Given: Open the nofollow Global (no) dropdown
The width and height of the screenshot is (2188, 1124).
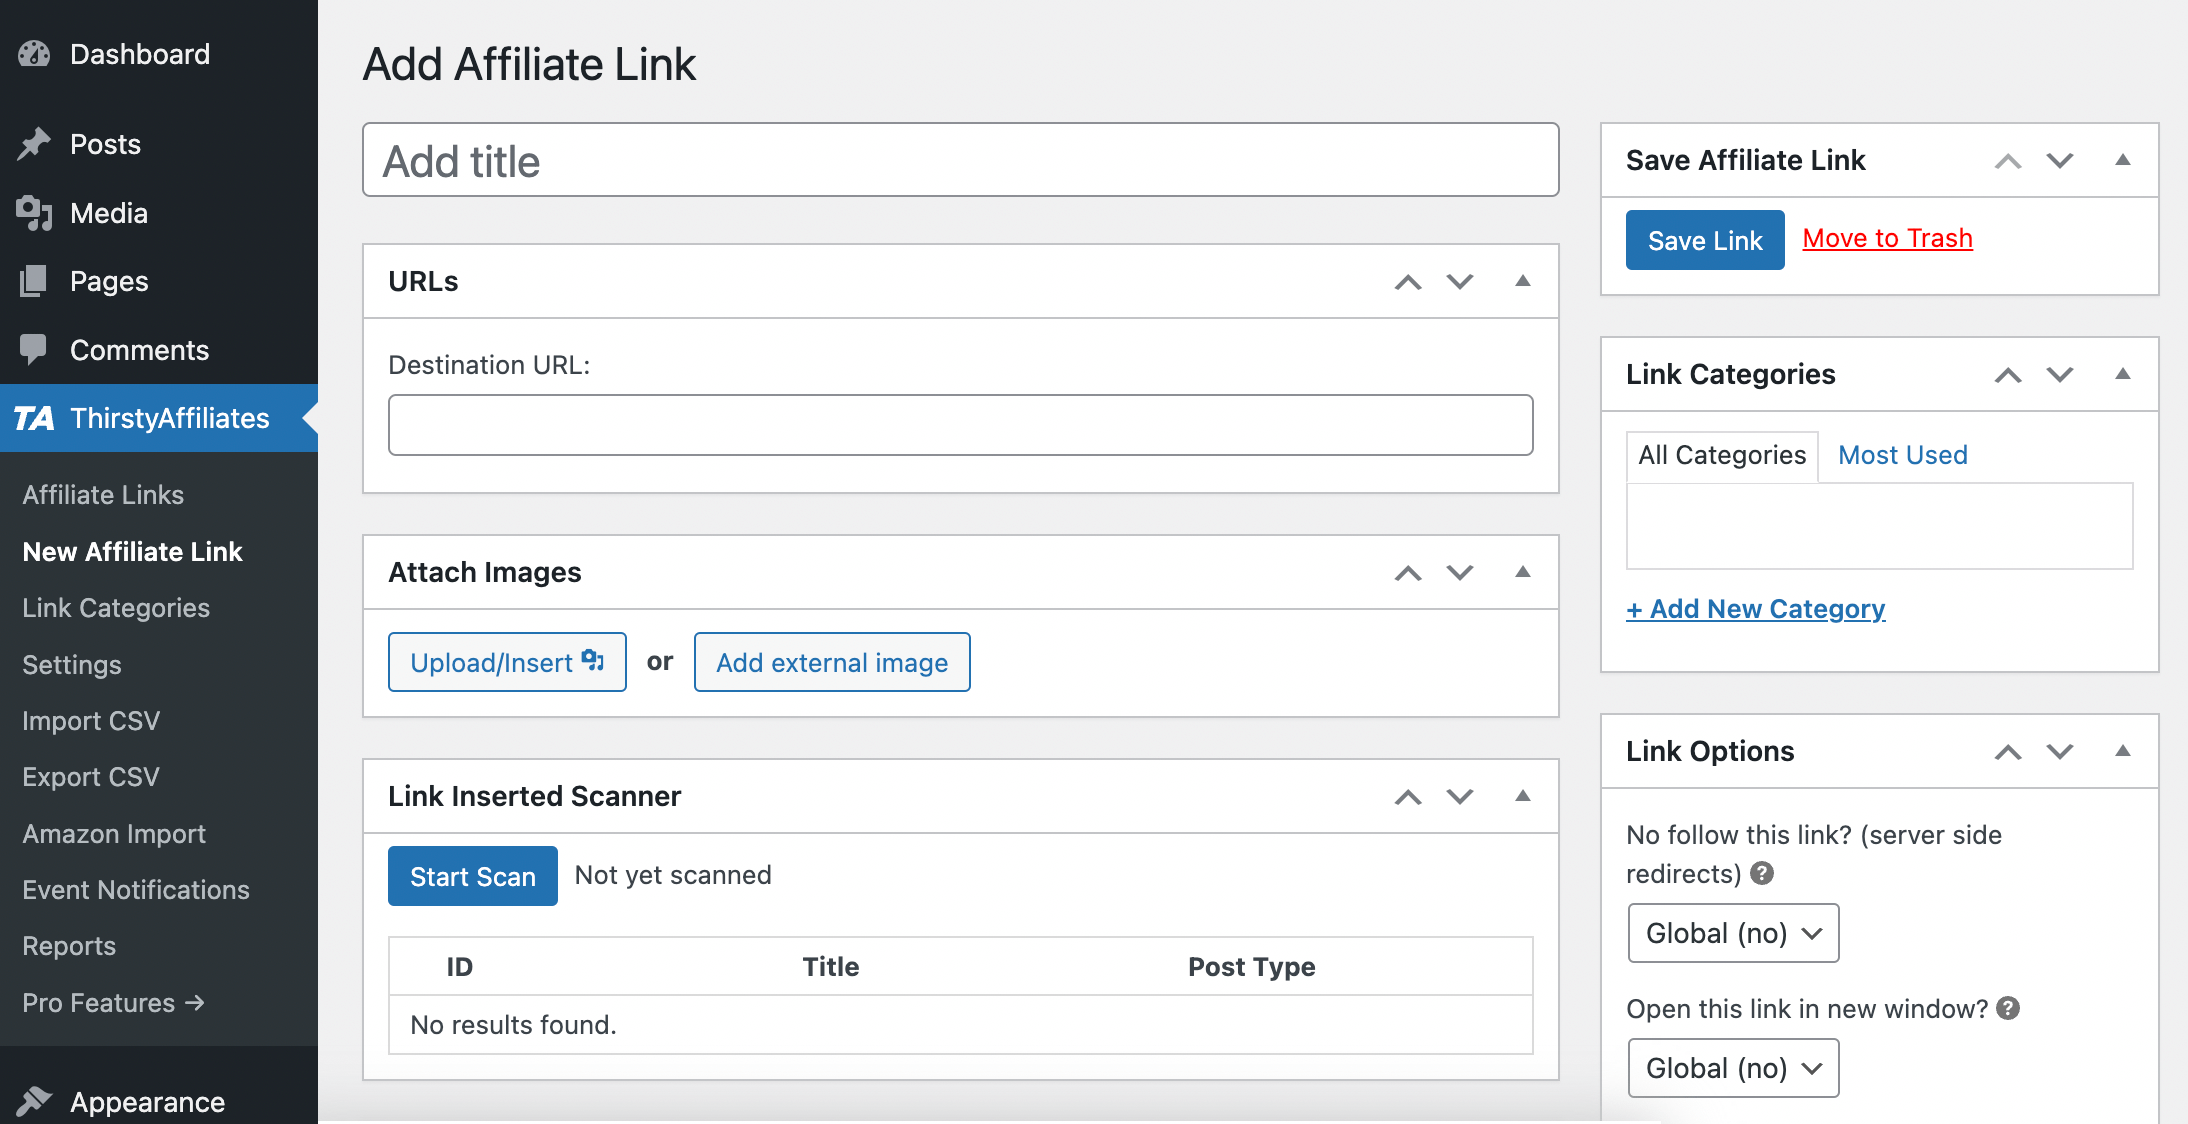Looking at the screenshot, I should pos(1733,932).
